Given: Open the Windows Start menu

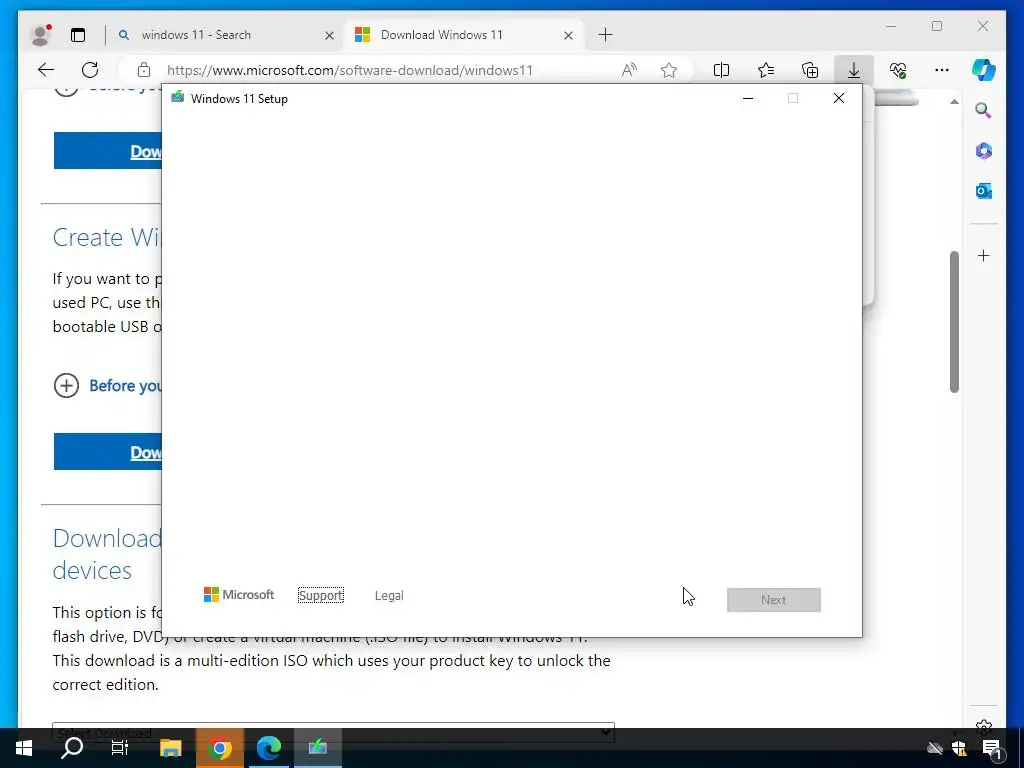Looking at the screenshot, I should point(24,748).
